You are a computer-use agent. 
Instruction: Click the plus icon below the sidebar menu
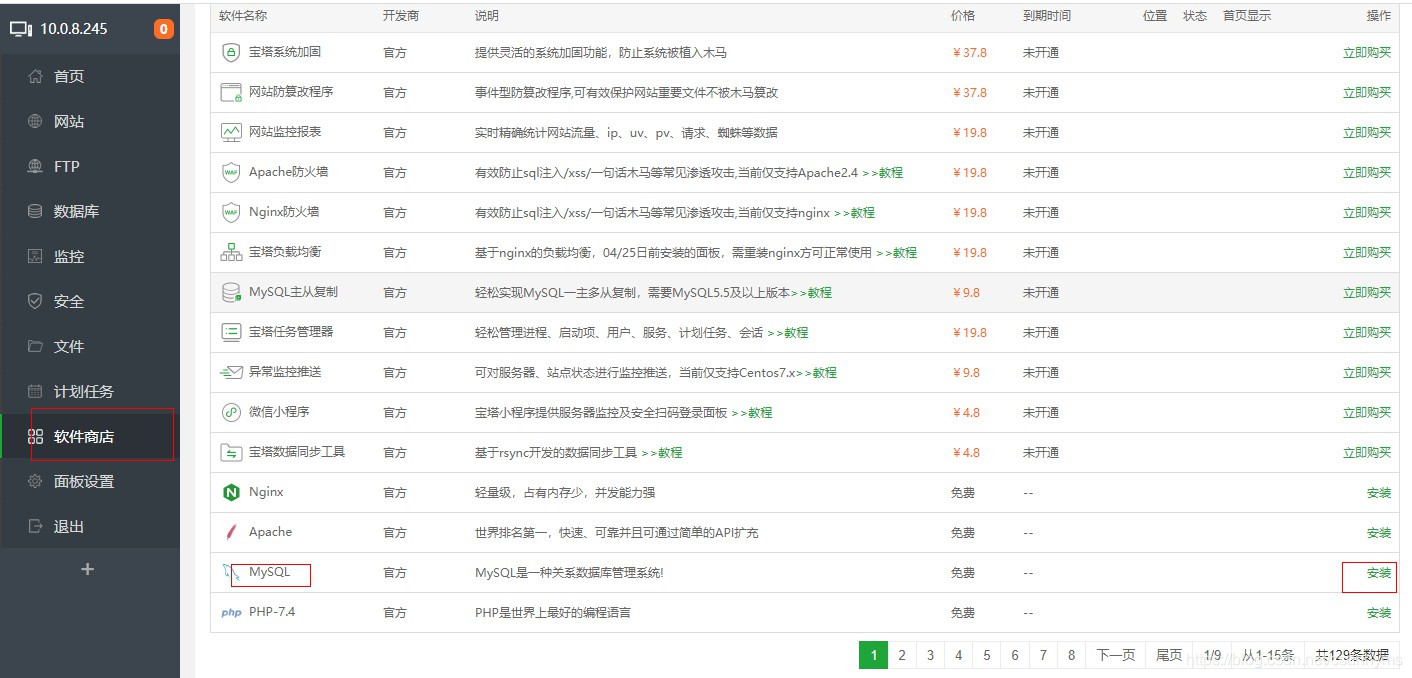88,569
